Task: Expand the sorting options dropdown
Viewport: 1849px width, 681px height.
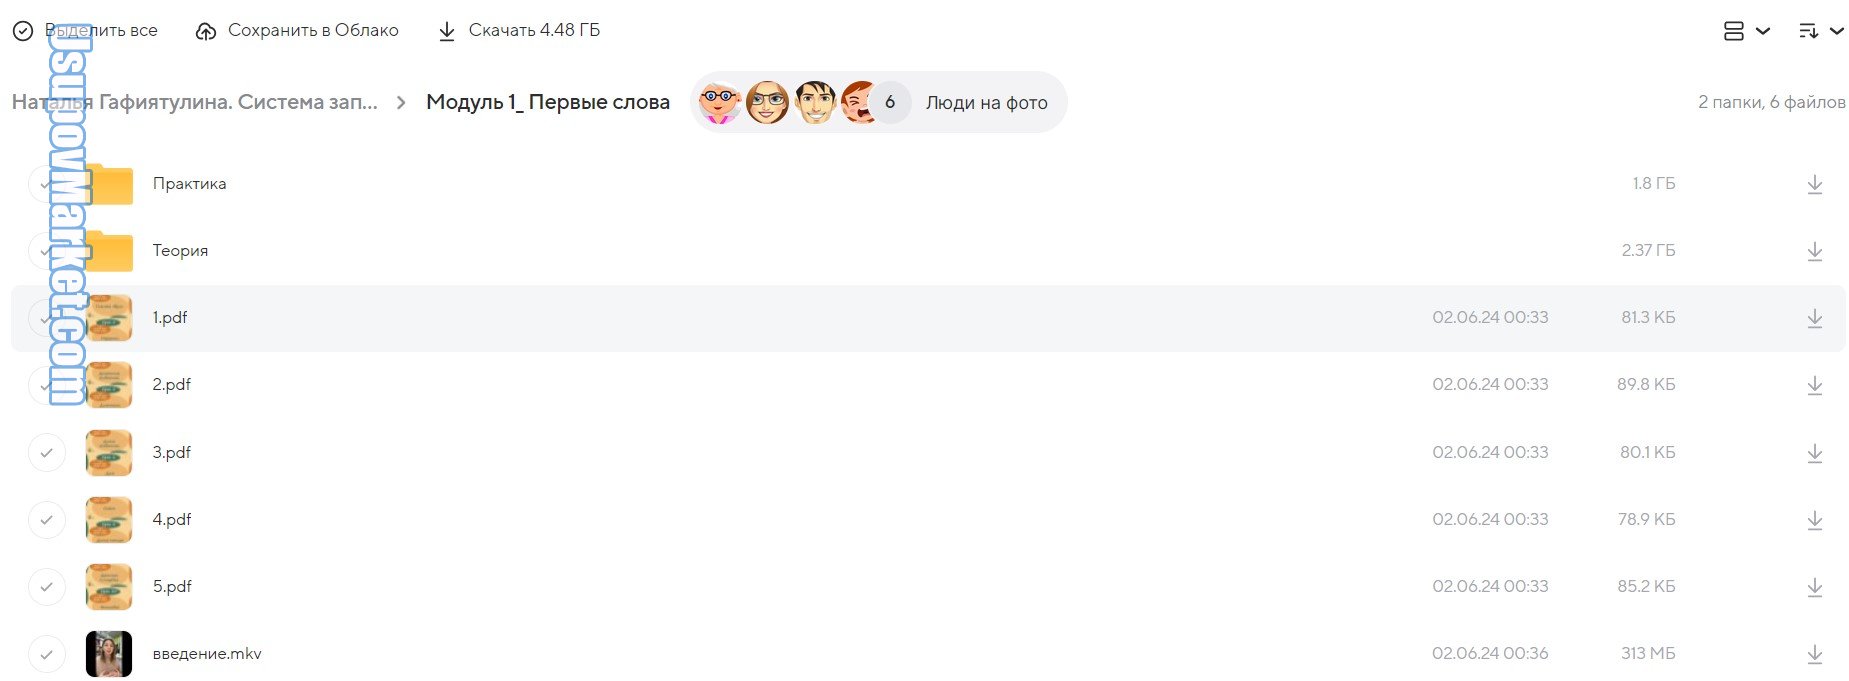Action: (1820, 31)
